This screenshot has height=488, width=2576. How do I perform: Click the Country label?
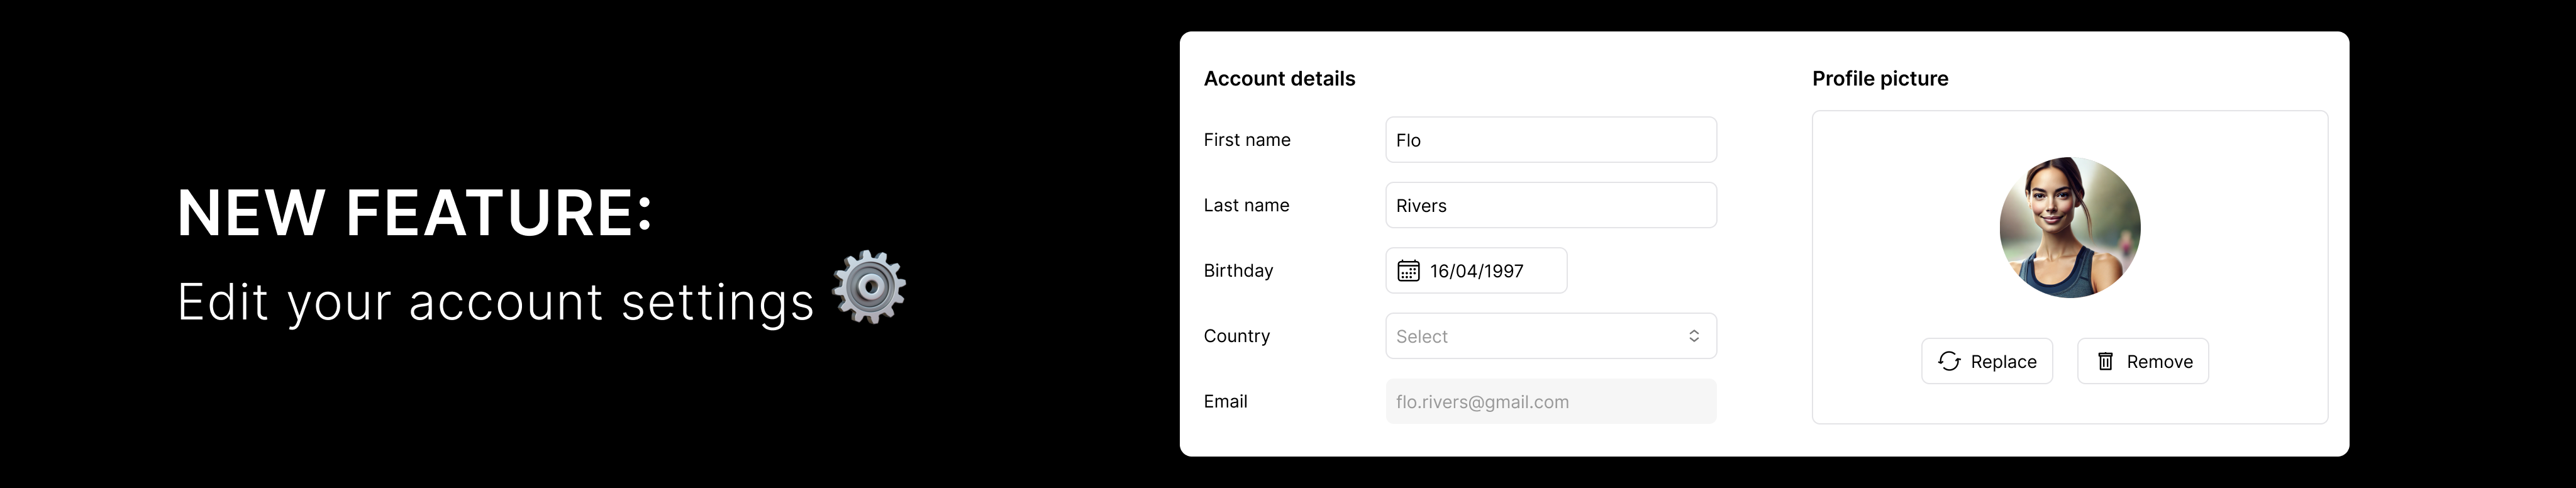point(1236,336)
